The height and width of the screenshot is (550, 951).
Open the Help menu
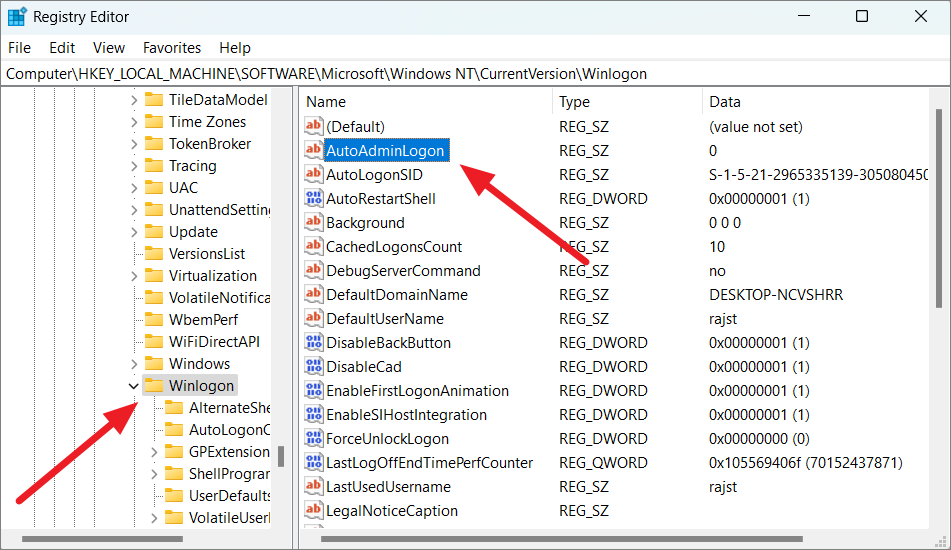[235, 47]
